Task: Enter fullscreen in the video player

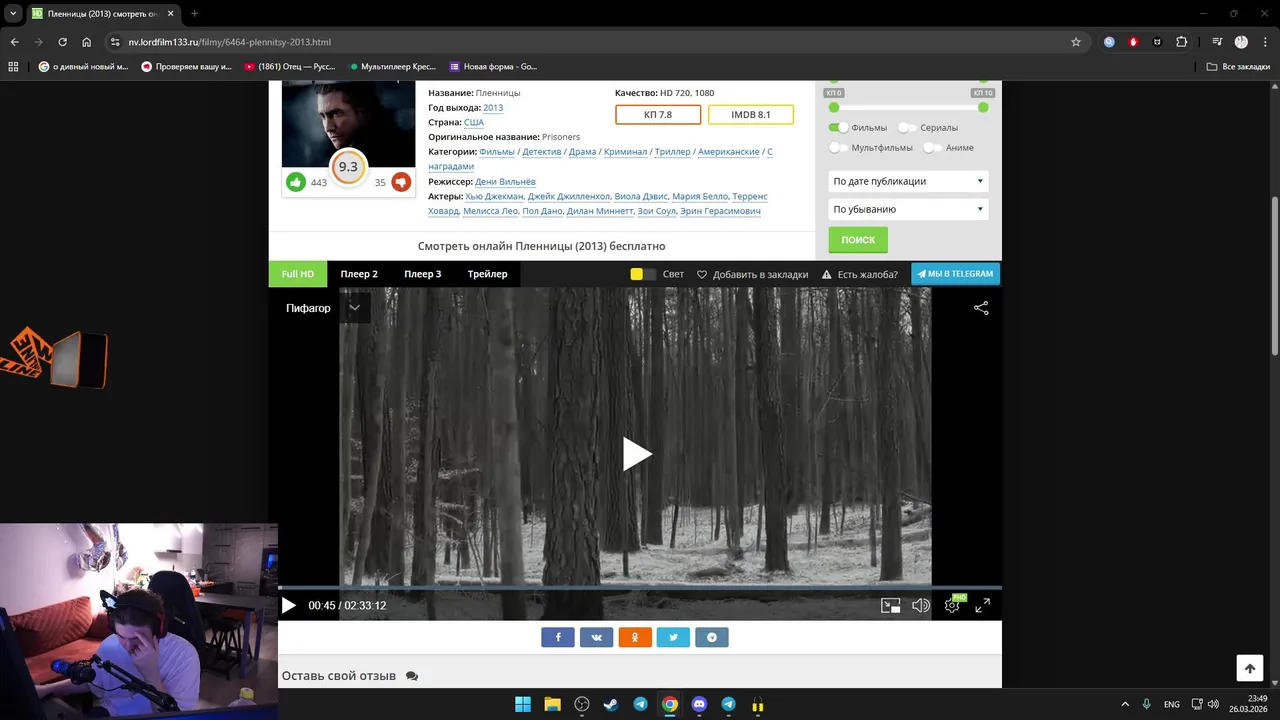Action: pyautogui.click(x=982, y=605)
